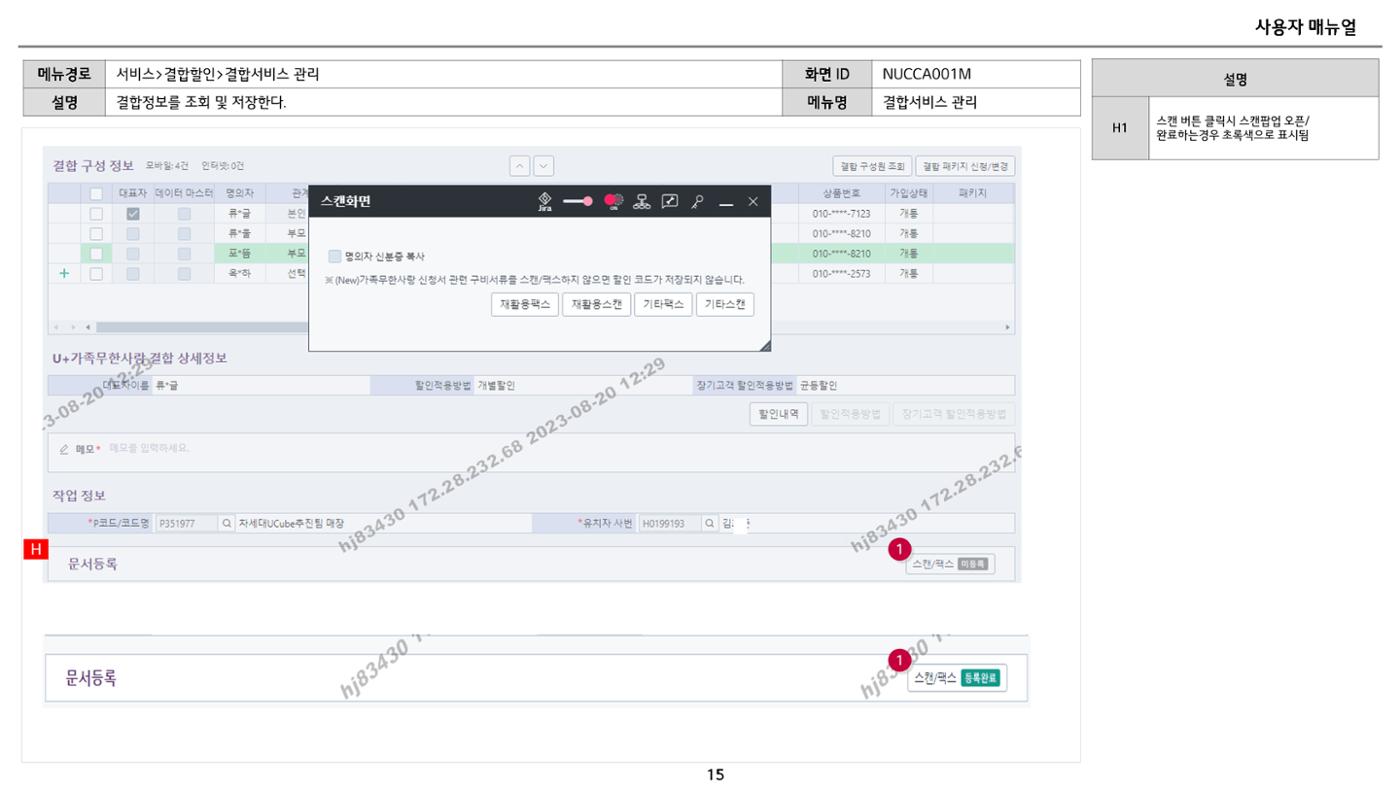Check the 명의자 신분증 복사 checkbox
This screenshot has height=788, width=1400.
pyautogui.click(x=336, y=256)
